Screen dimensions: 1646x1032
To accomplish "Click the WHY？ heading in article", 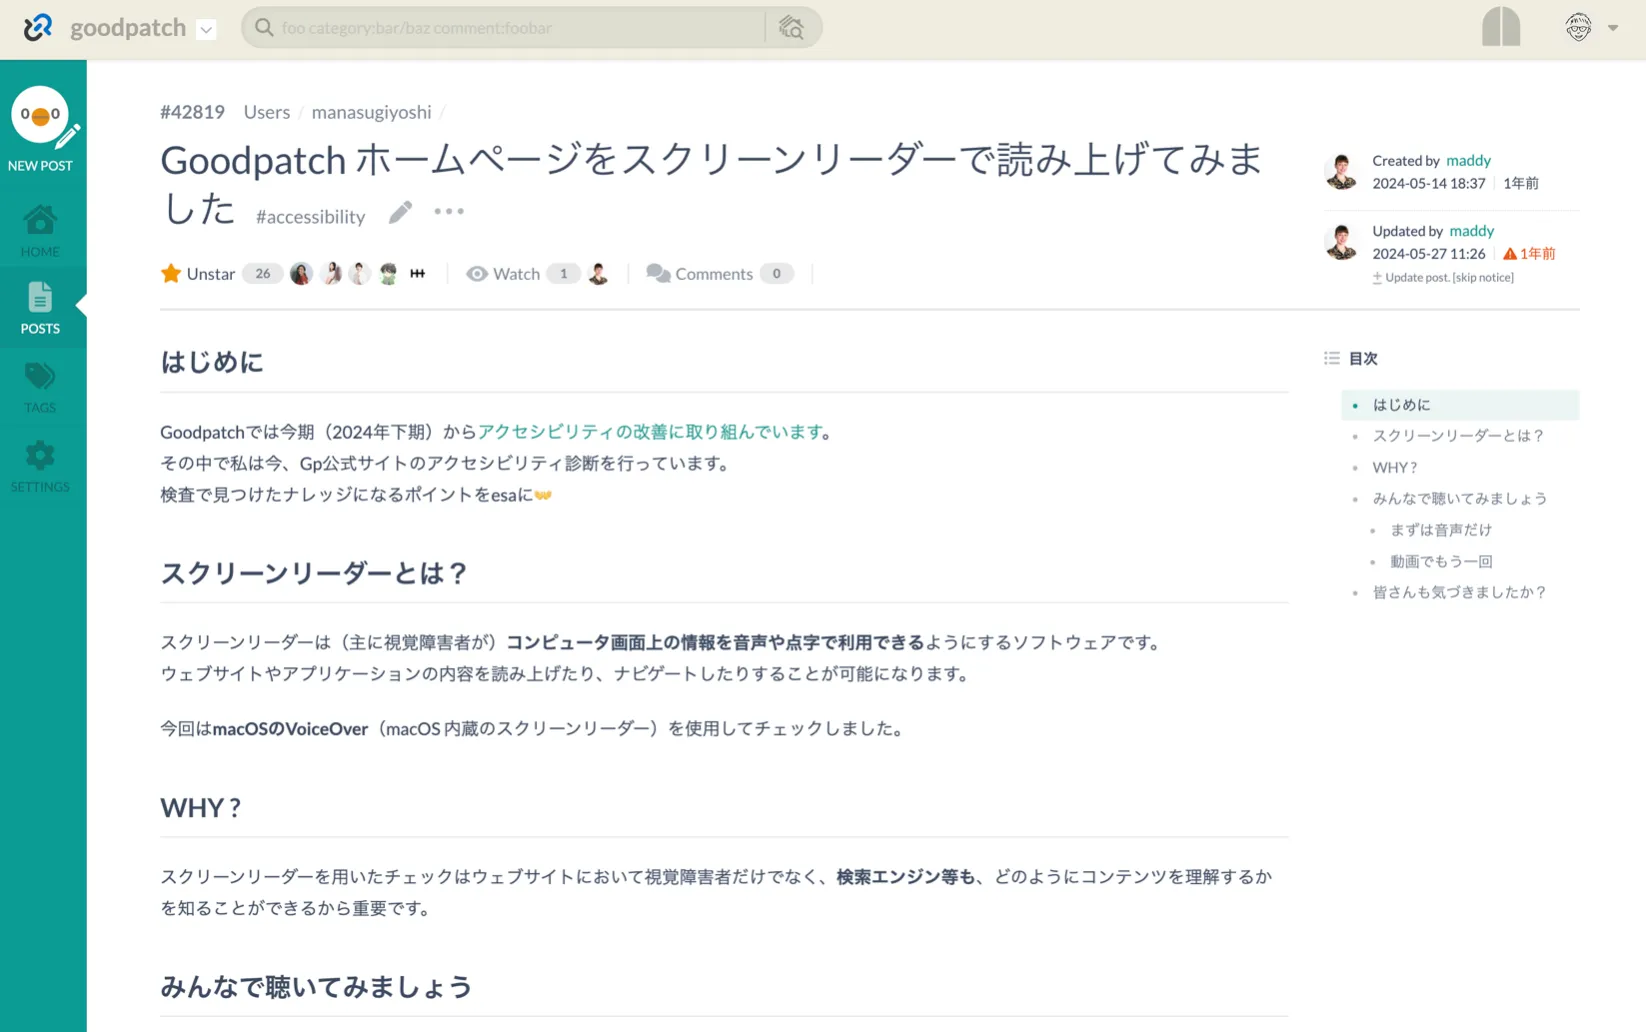I will click(201, 808).
